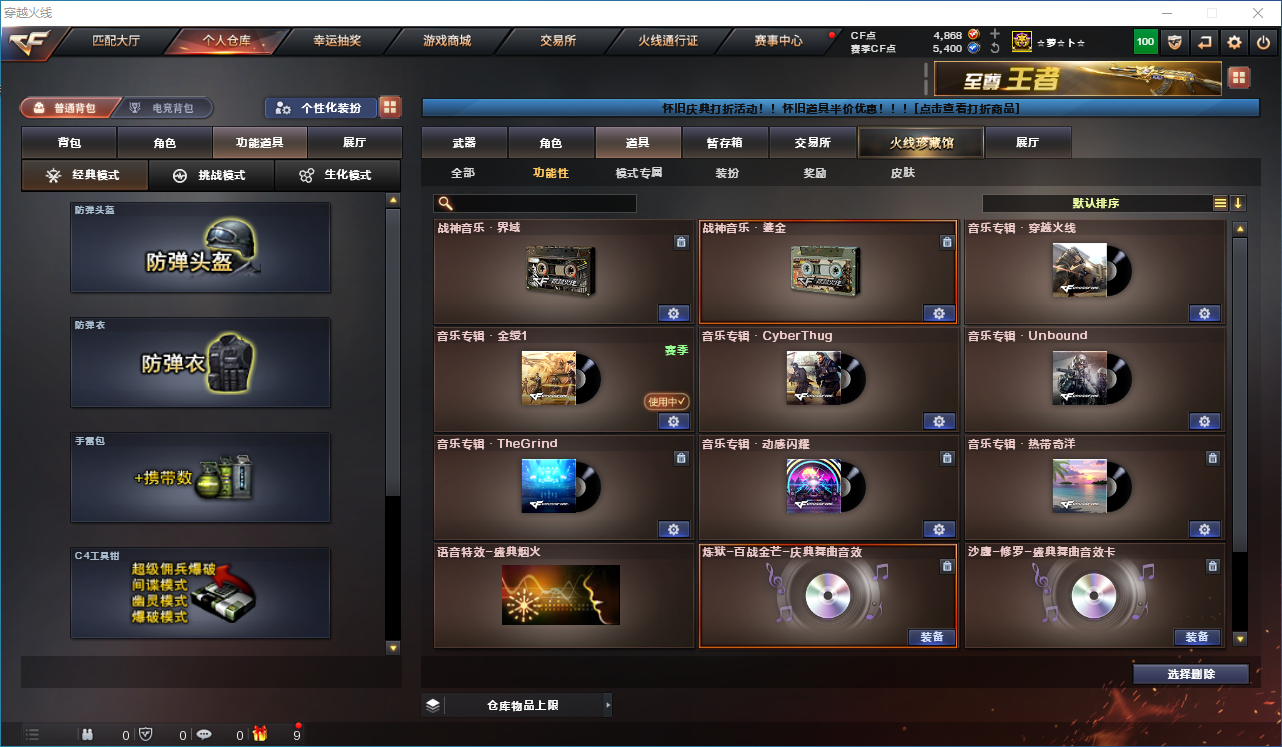Viewport: 1282px width, 747px height.
Task: Open settings gear for 音乐专辑·TheGrind
Action: pos(673,529)
